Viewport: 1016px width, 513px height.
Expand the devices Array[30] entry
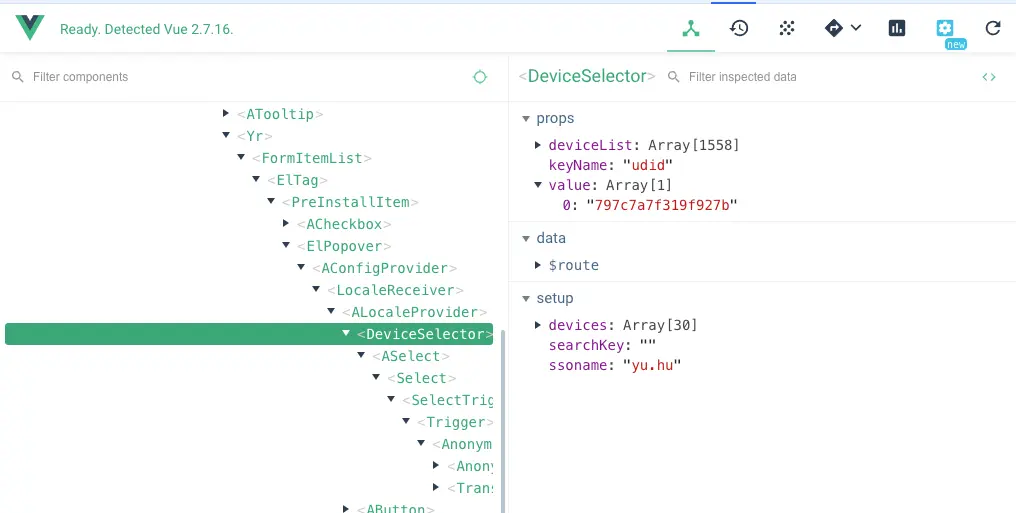point(539,325)
